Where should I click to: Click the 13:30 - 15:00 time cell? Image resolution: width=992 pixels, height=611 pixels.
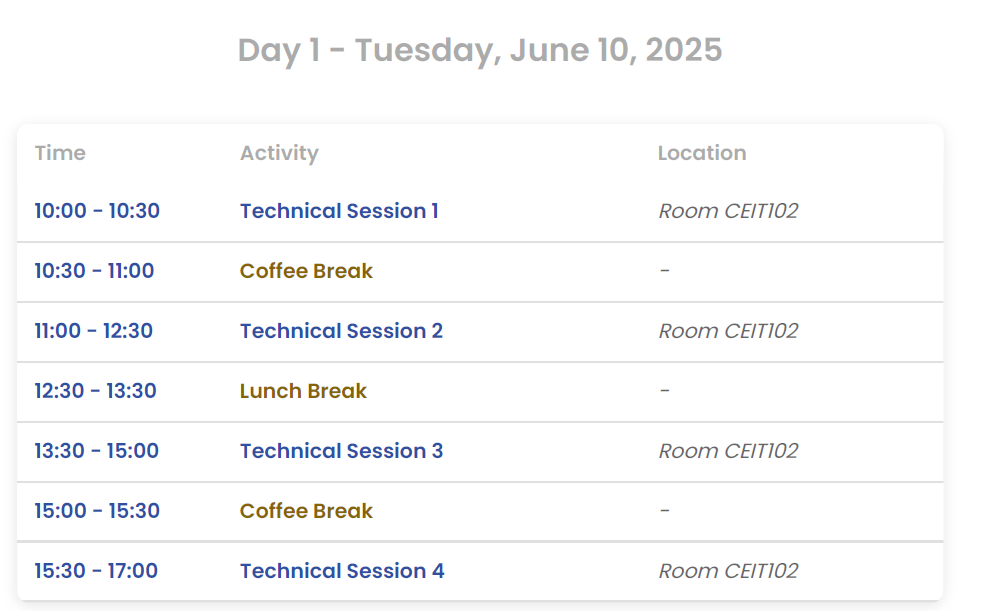point(96,451)
